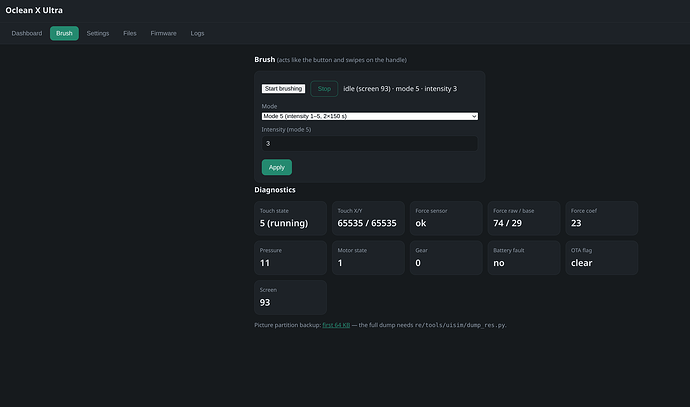Screen dimensions: 690x407
Task: Click the OTA flag clear value
Action: [x=581, y=263]
